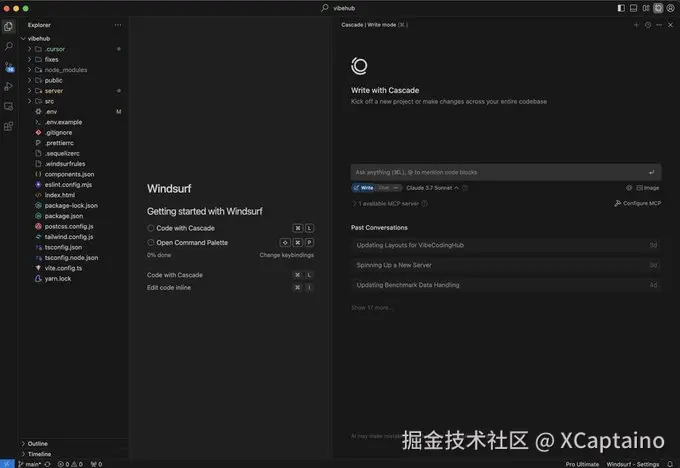Close the Cascade panel
Viewport: 680px width, 468px height.
[x=670, y=25]
